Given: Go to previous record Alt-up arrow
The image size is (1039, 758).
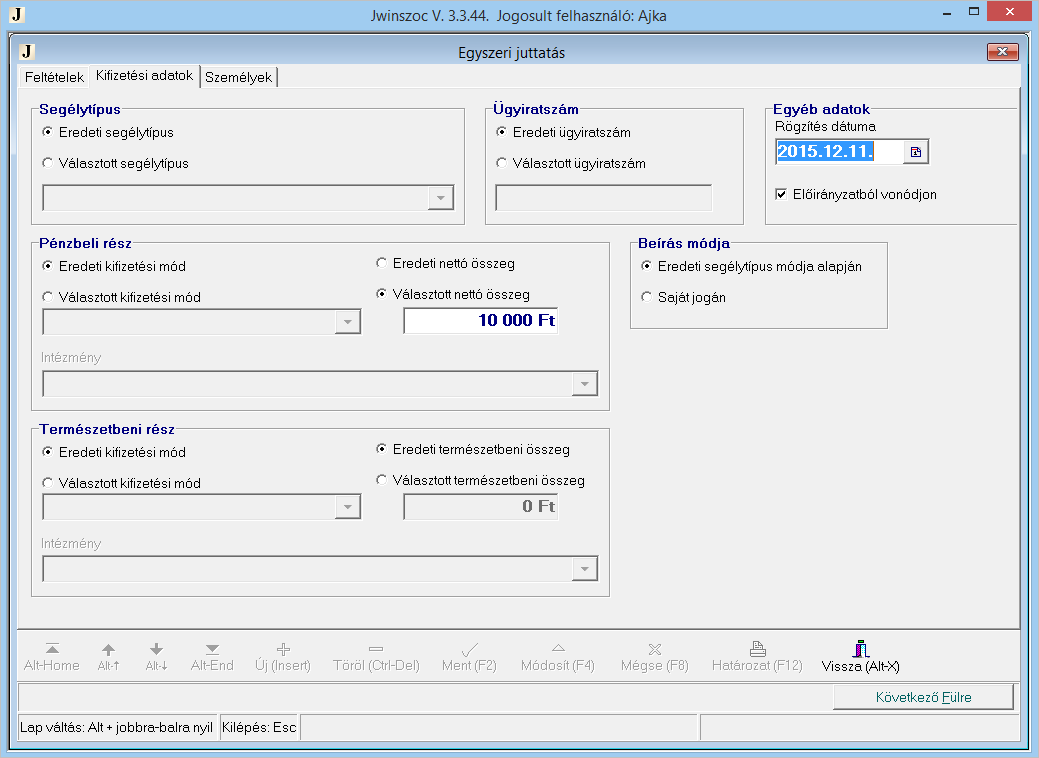Looking at the screenshot, I should point(108,657).
